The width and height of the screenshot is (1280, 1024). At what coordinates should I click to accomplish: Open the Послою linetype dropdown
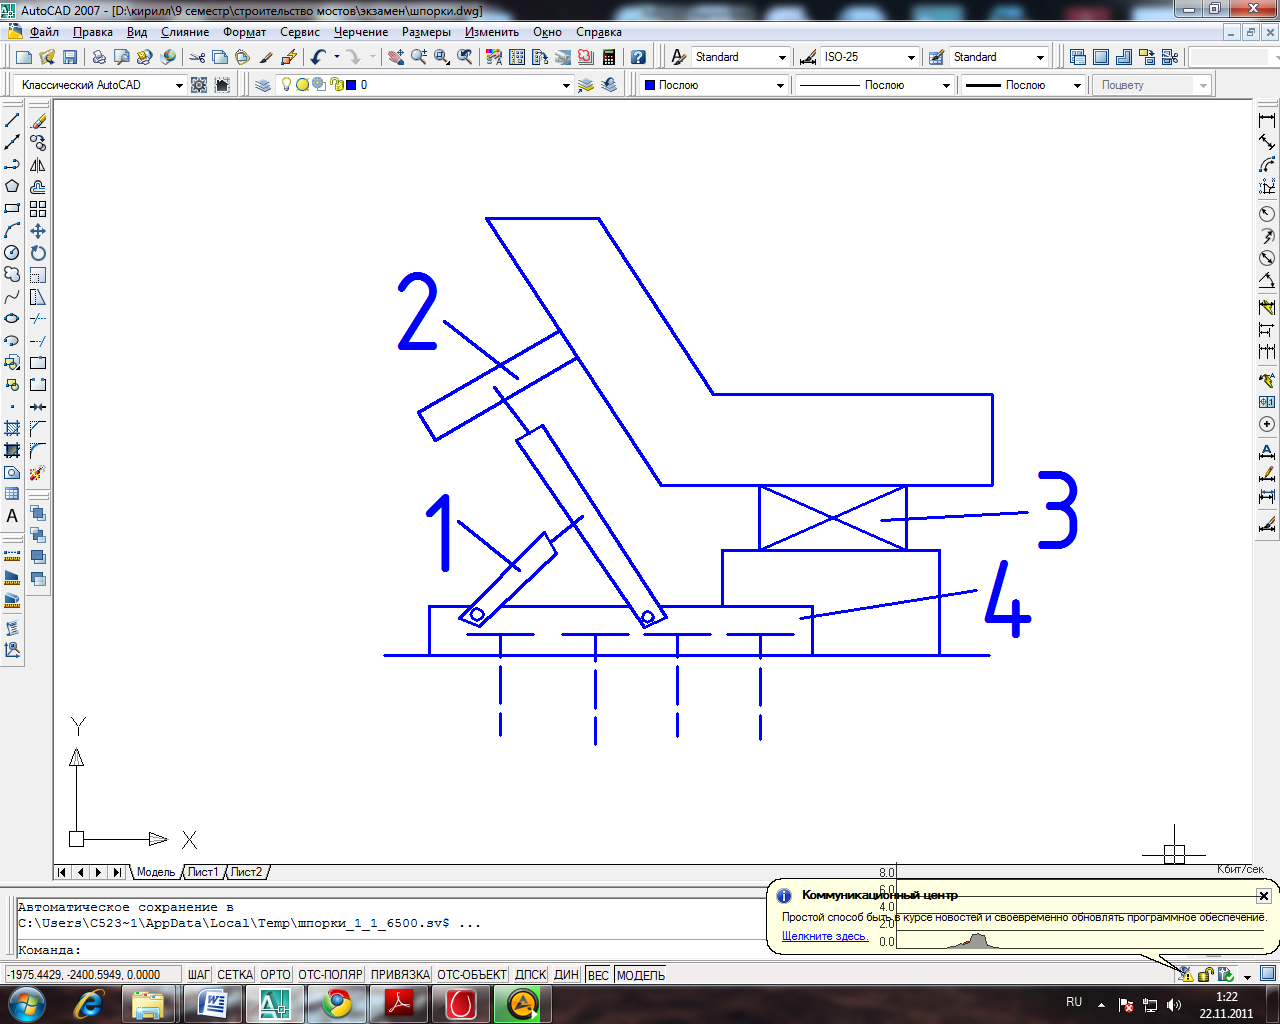[946, 86]
